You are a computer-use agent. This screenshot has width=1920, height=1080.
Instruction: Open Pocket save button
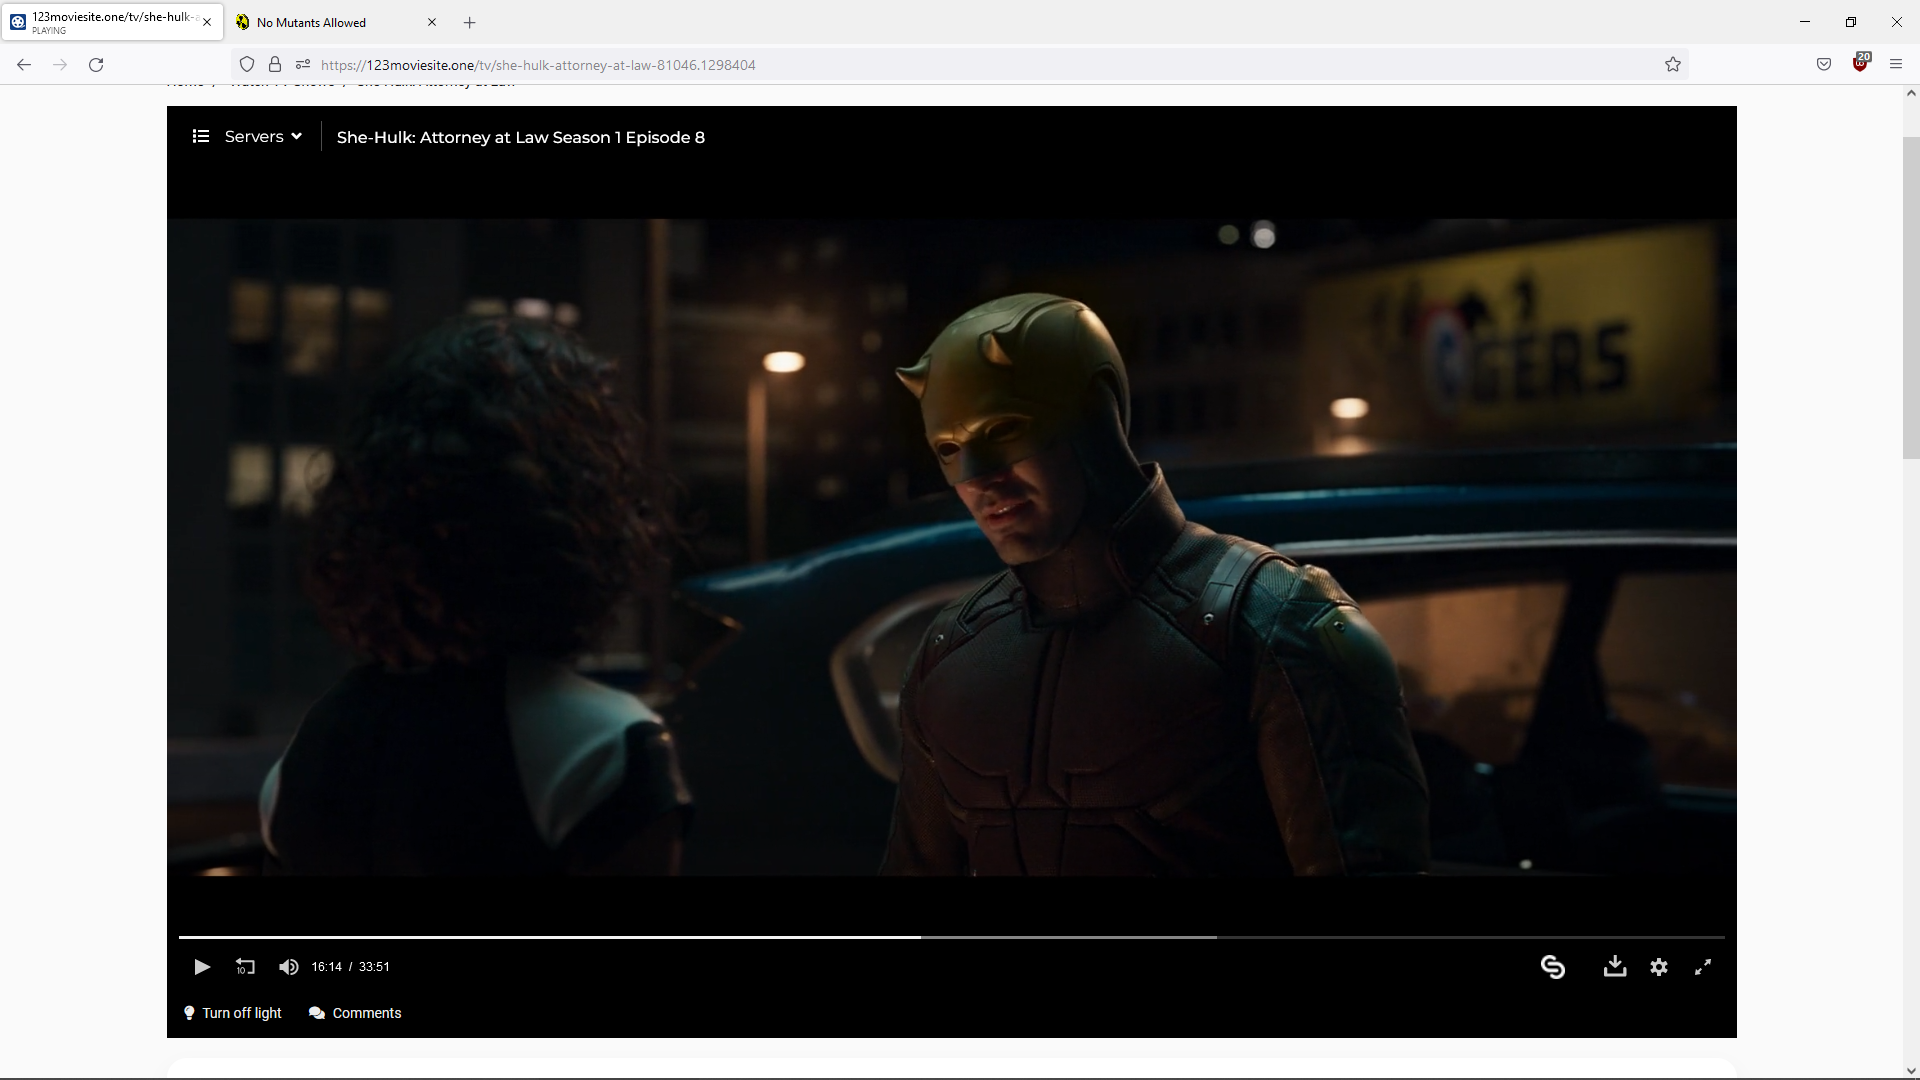(x=1824, y=65)
